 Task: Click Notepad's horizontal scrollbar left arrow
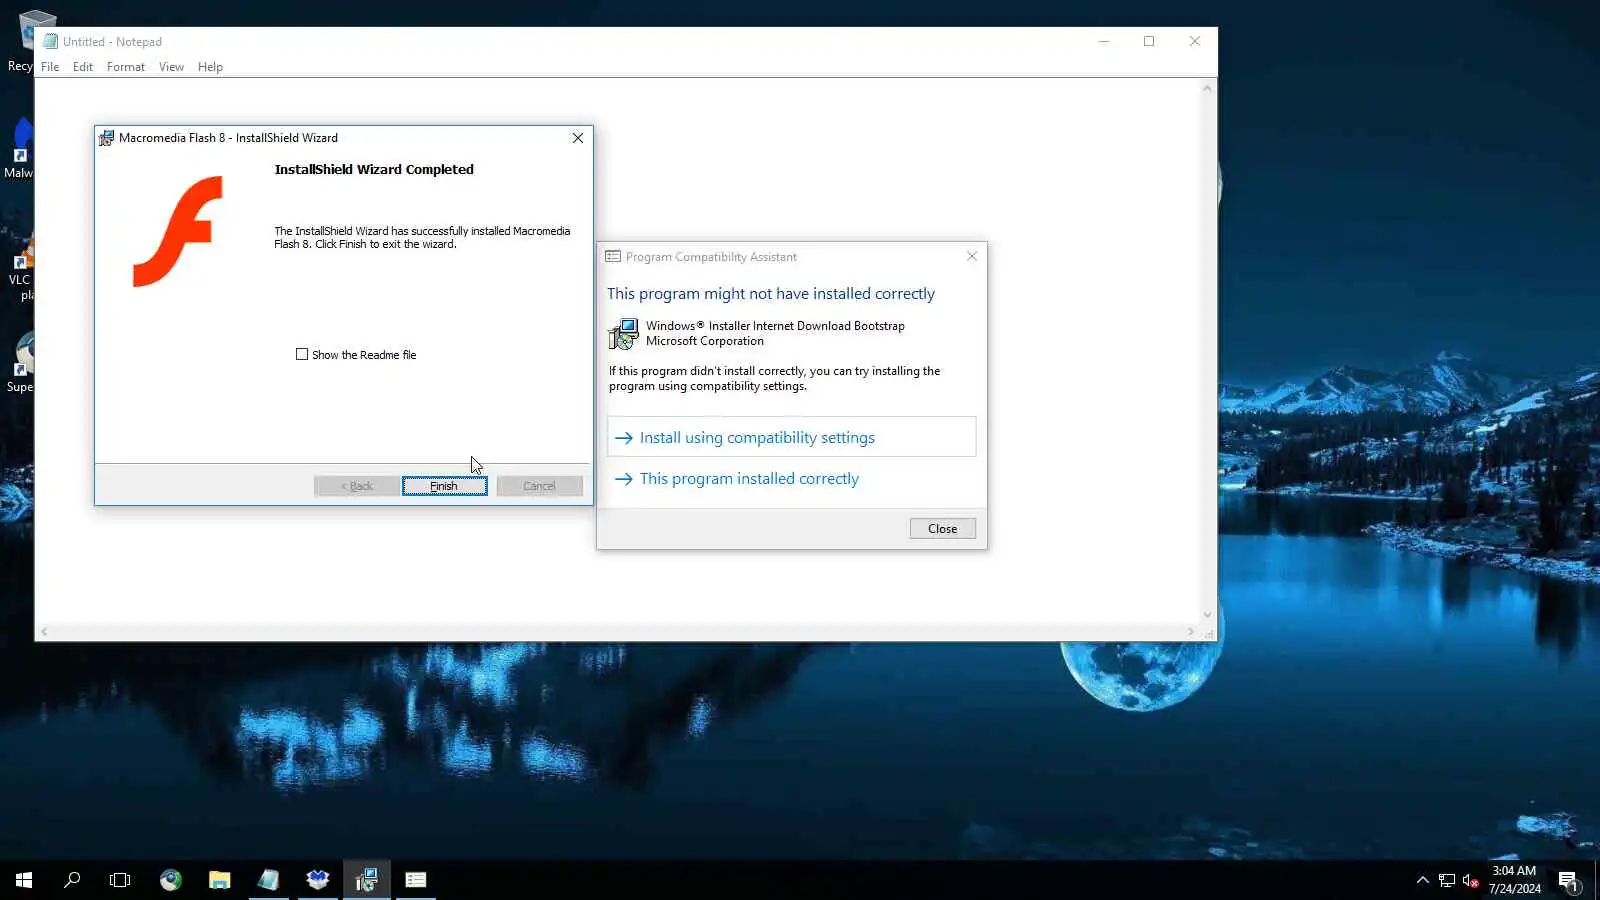(44, 632)
